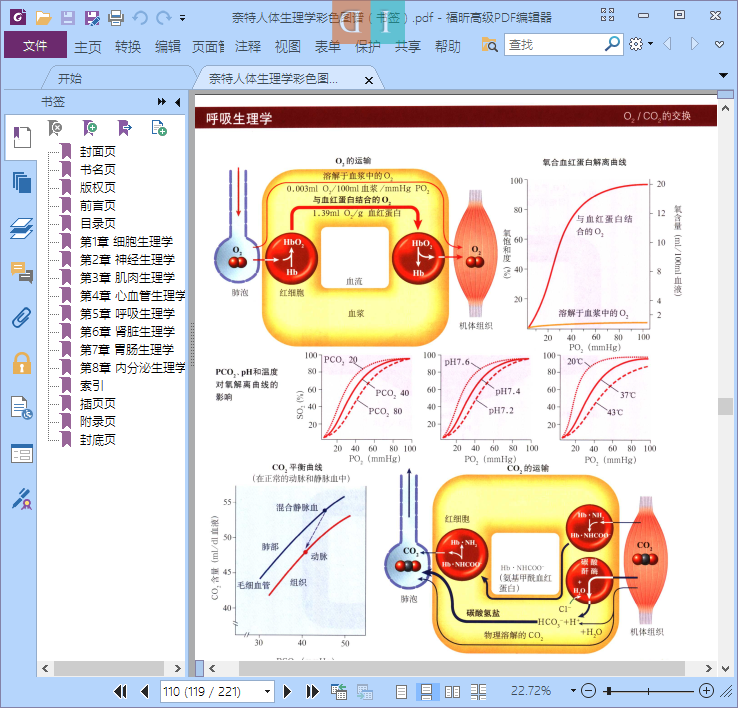Click the folder search icon
The image size is (738, 708).
[489, 45]
